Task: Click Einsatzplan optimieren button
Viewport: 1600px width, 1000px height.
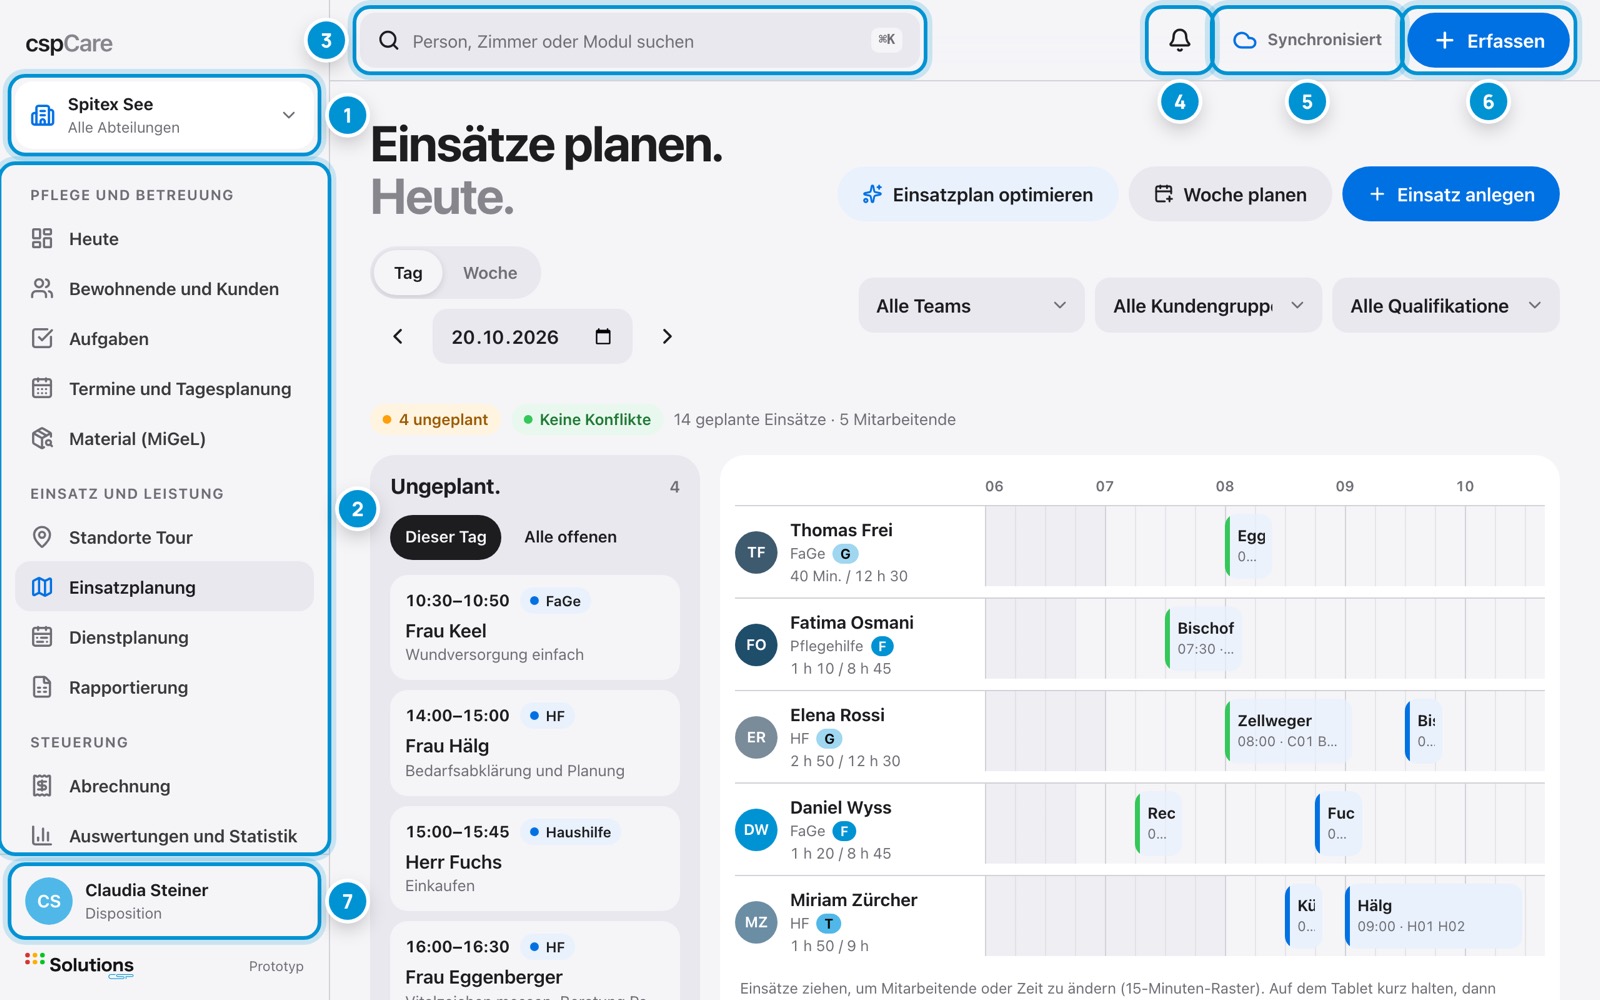Action: coord(978,195)
